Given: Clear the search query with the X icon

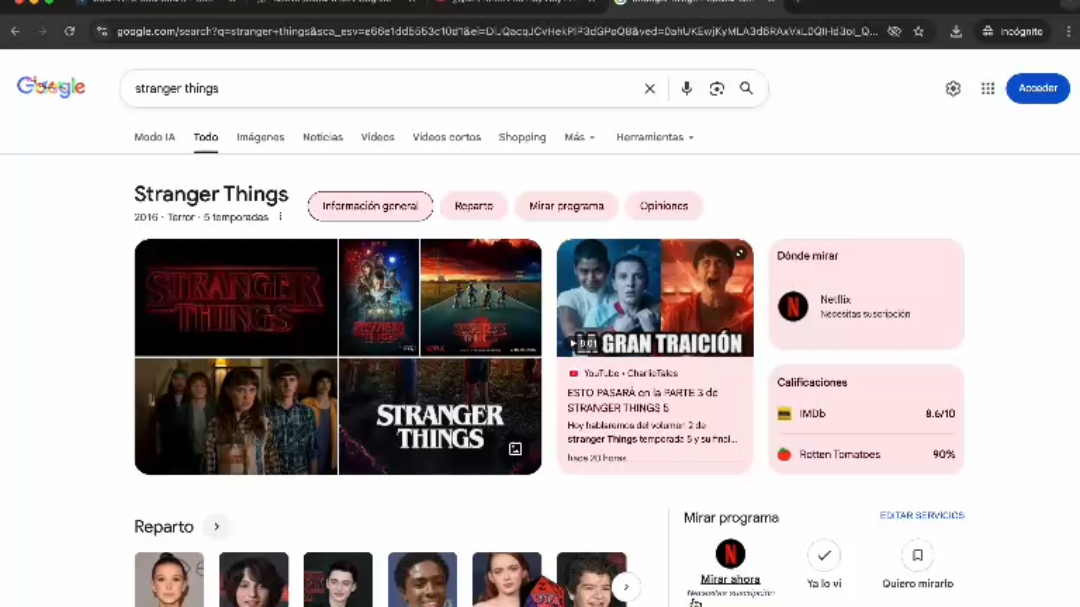Looking at the screenshot, I should pos(649,88).
